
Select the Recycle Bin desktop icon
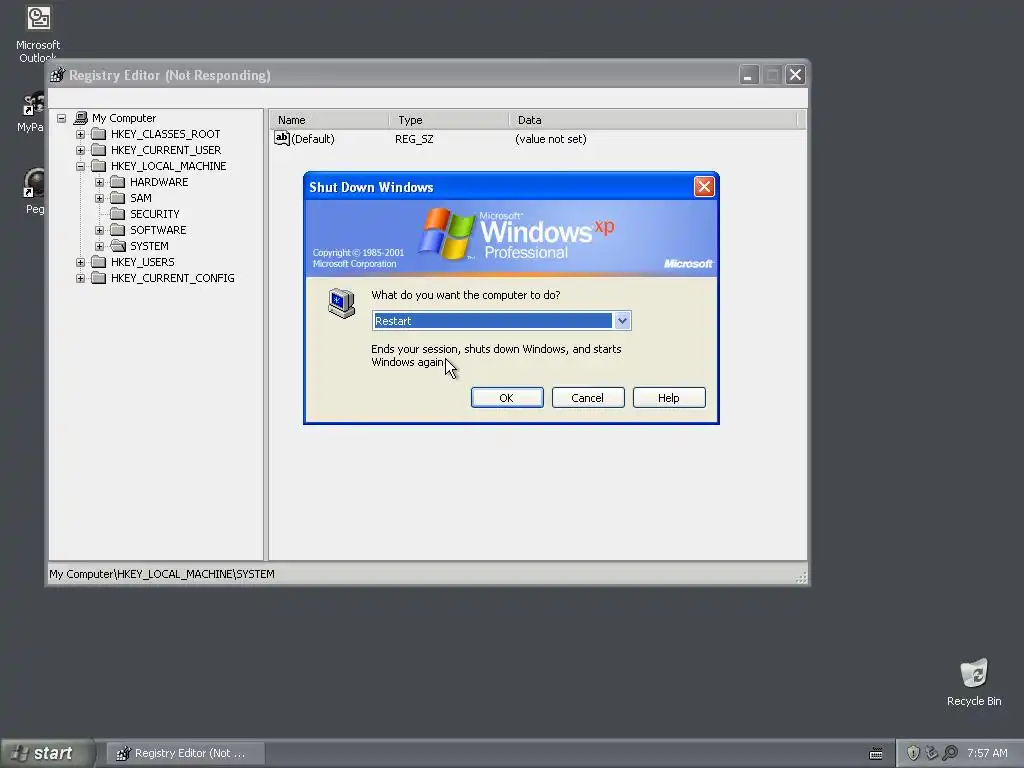click(974, 682)
